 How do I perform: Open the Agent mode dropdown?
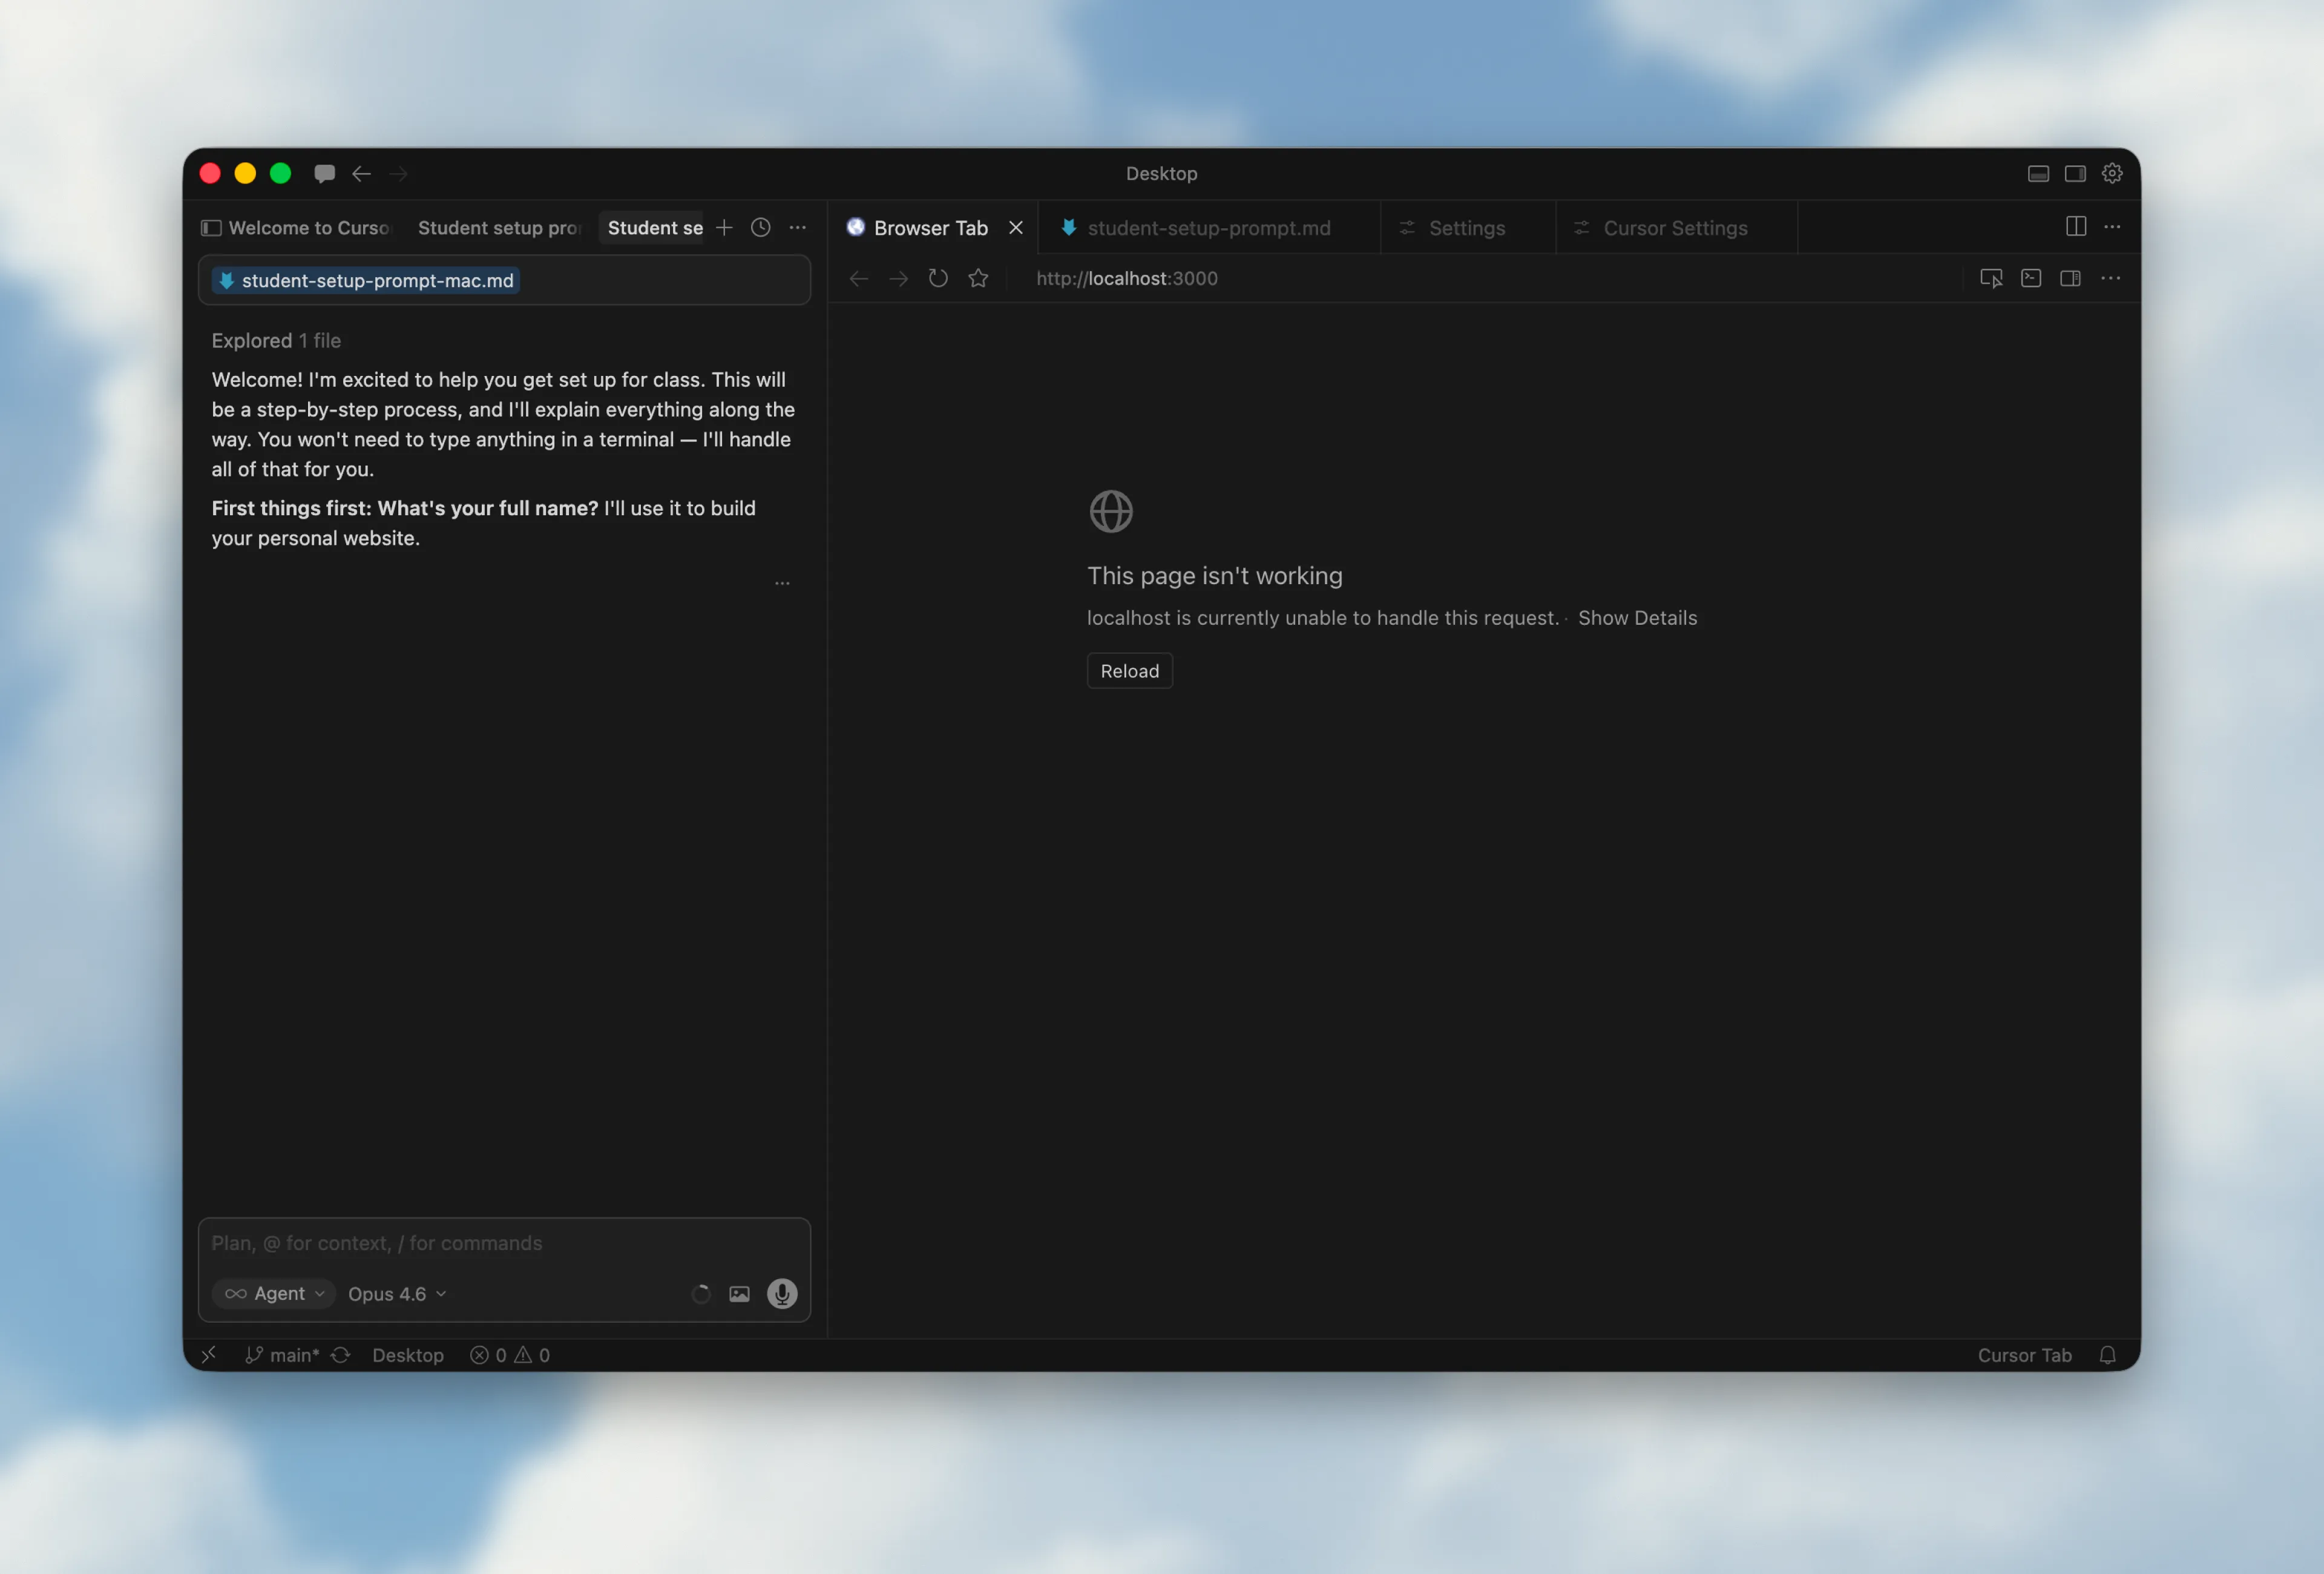pyautogui.click(x=274, y=1294)
